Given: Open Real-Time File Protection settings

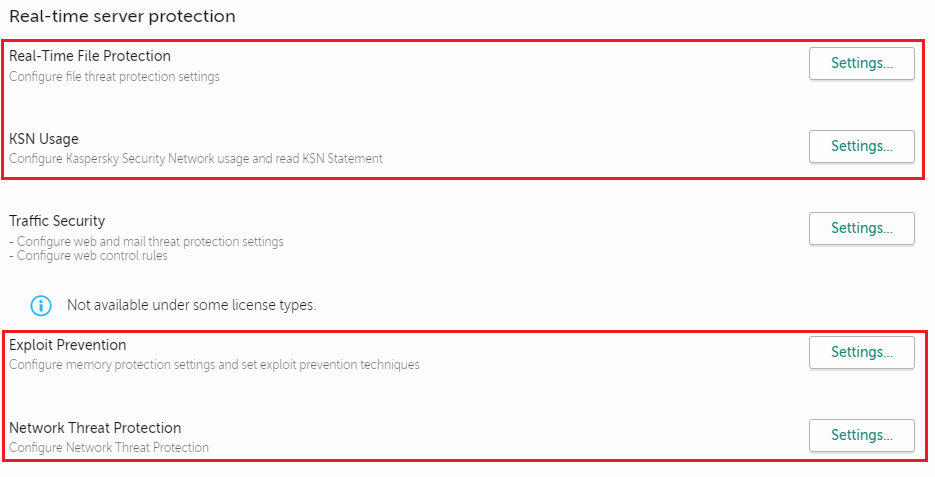Looking at the screenshot, I should coord(861,63).
